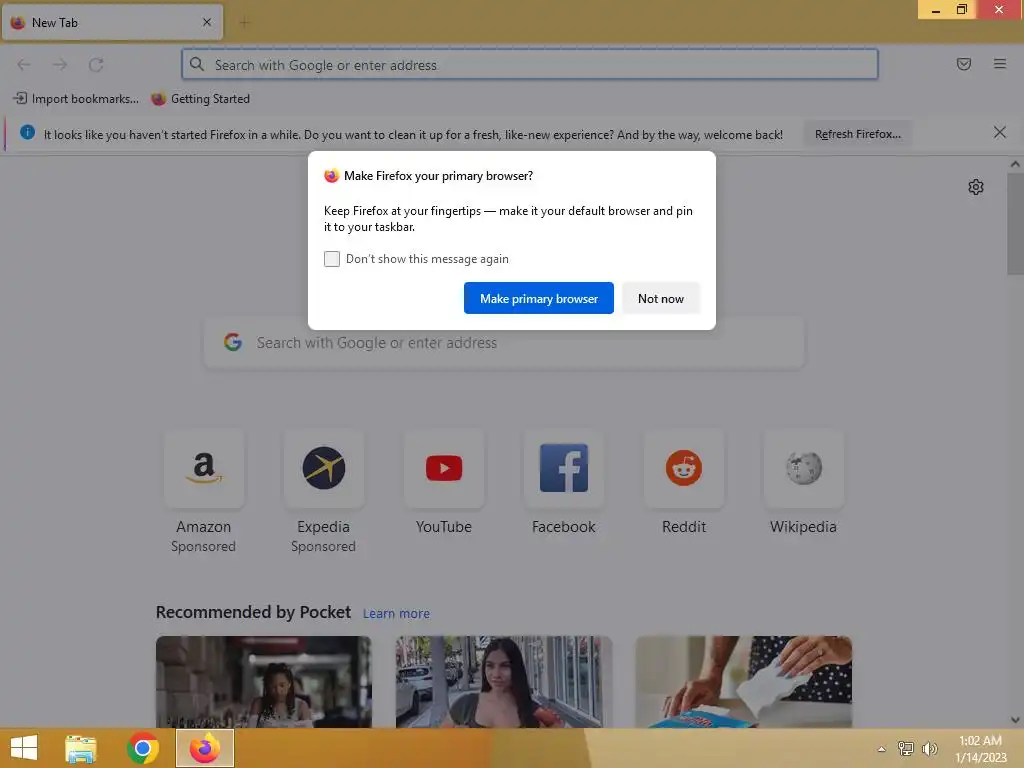Click Make primary browser button
The width and height of the screenshot is (1024, 768).
tap(539, 298)
